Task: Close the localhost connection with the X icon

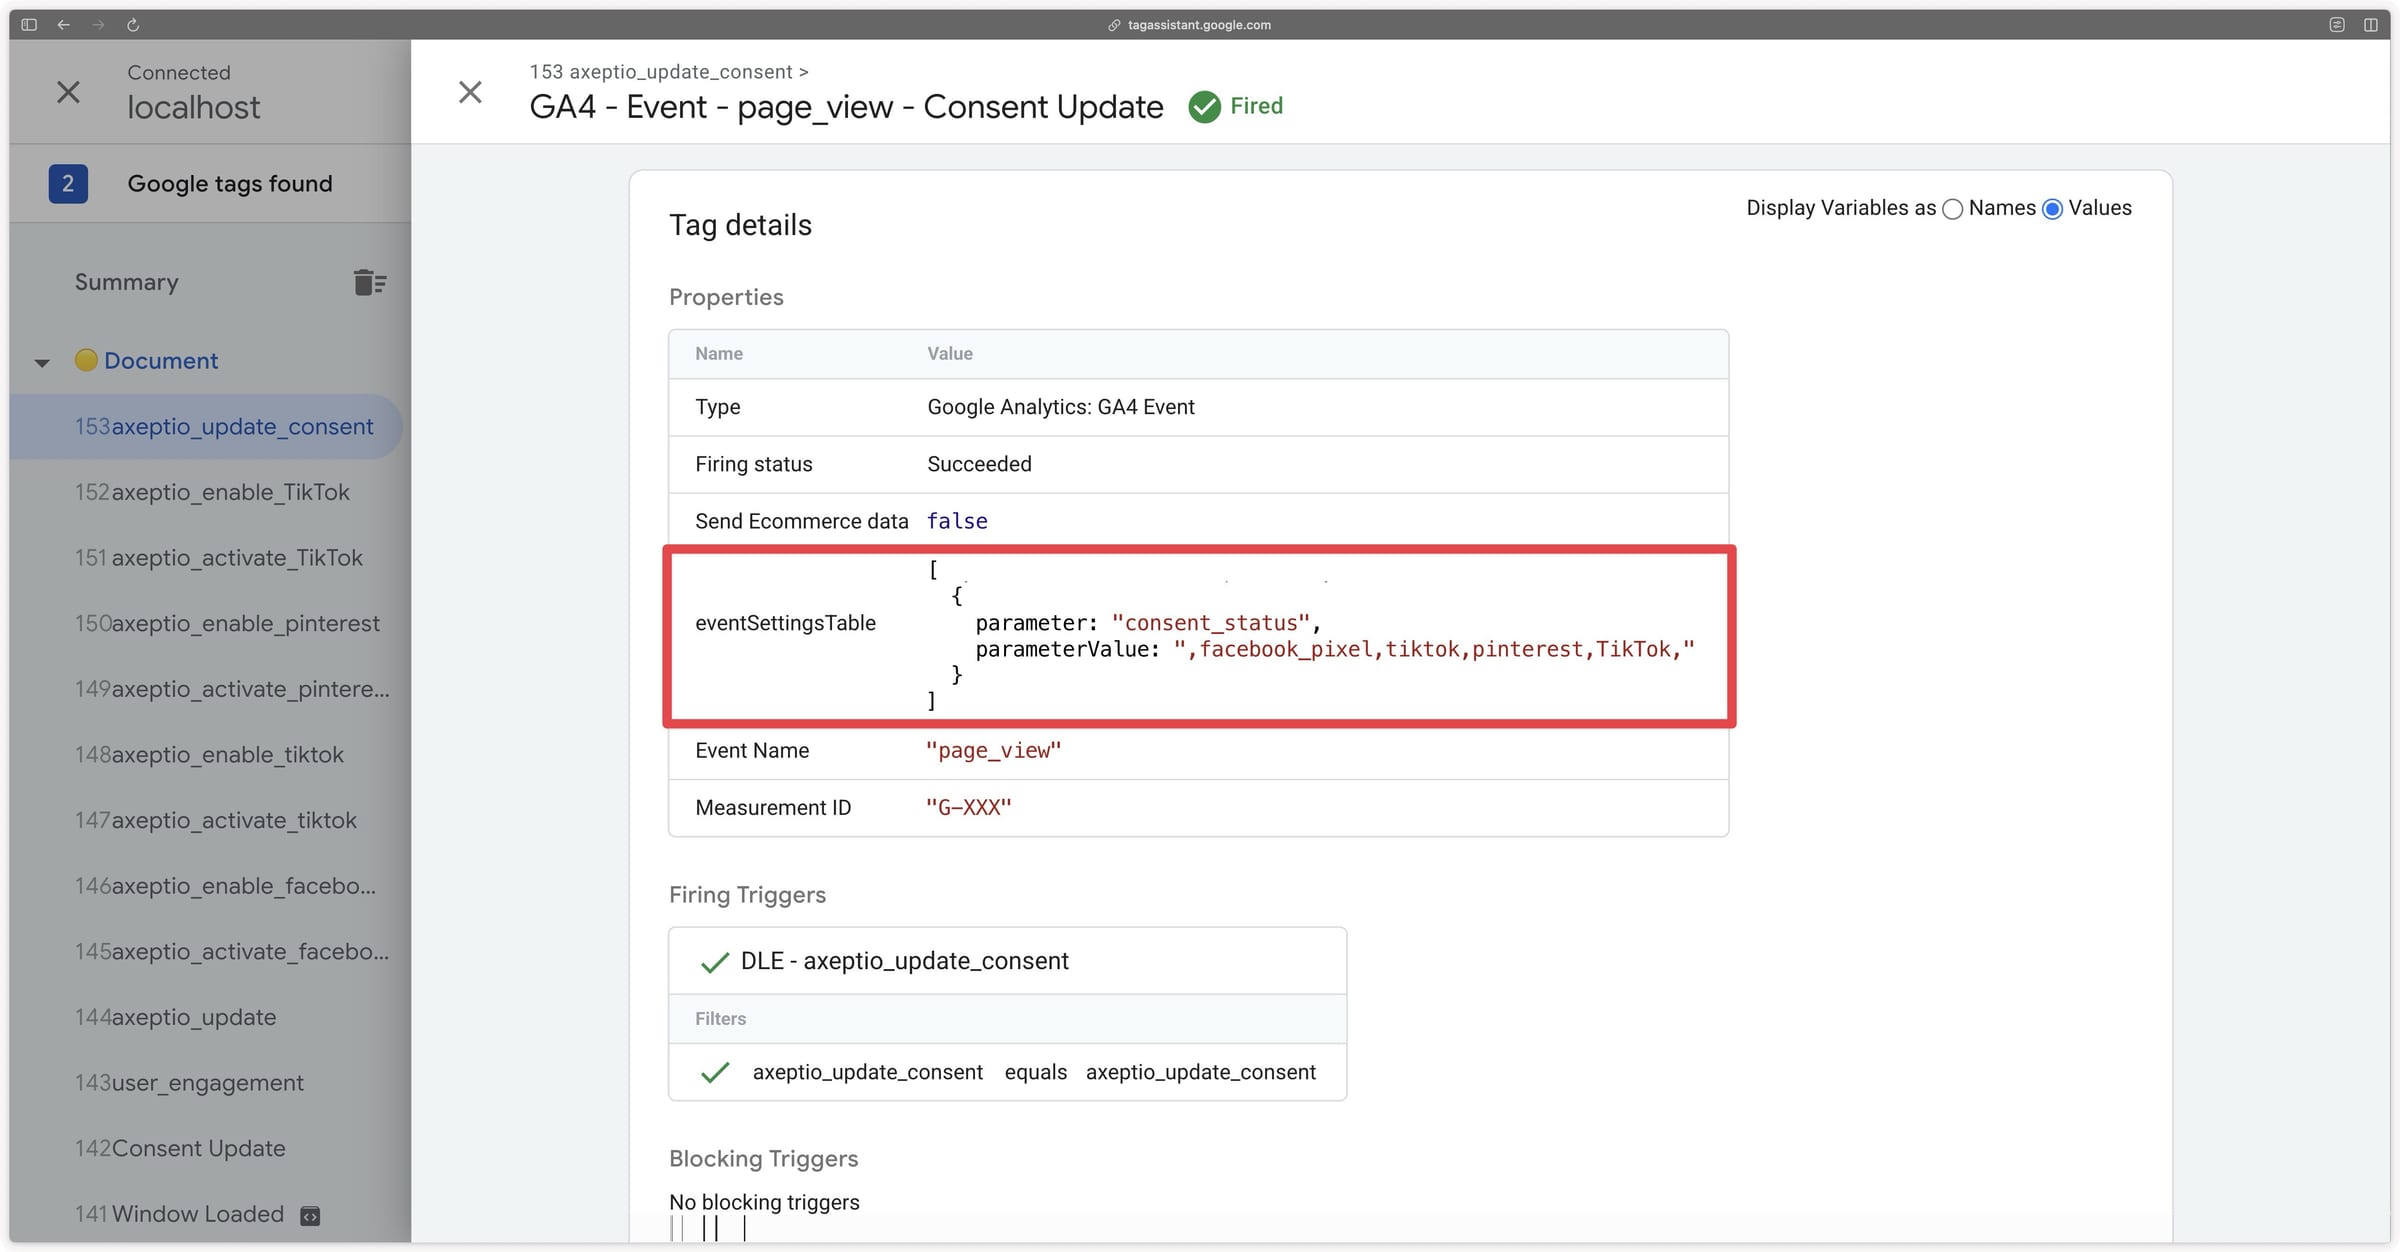Action: [x=68, y=92]
